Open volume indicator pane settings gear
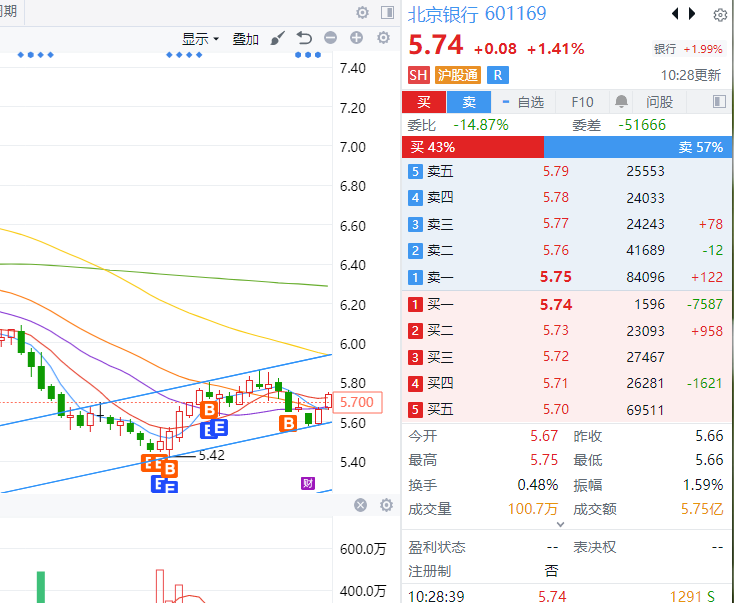Image resolution: width=734 pixels, height=603 pixels. [x=386, y=505]
